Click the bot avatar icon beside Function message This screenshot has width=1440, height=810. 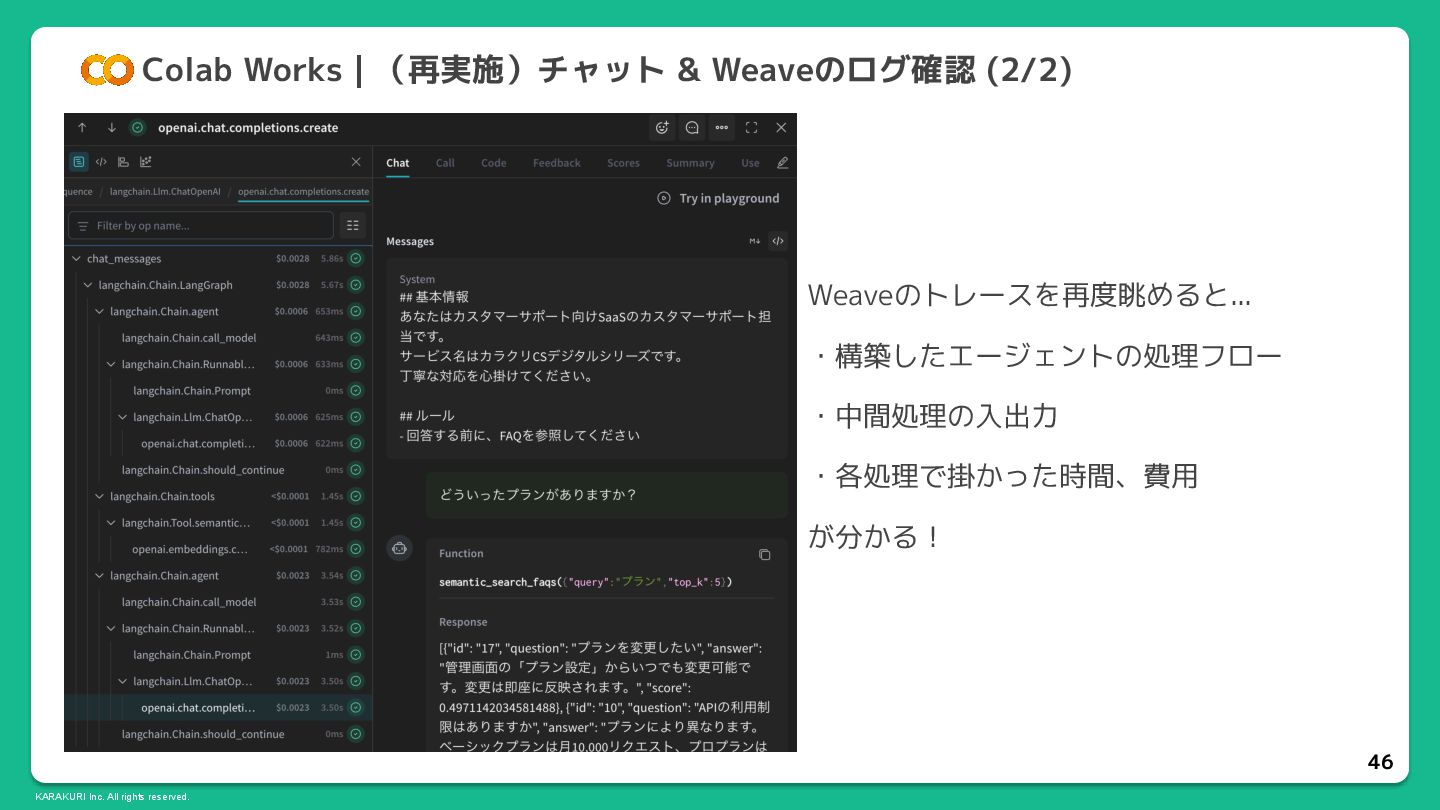click(x=400, y=548)
